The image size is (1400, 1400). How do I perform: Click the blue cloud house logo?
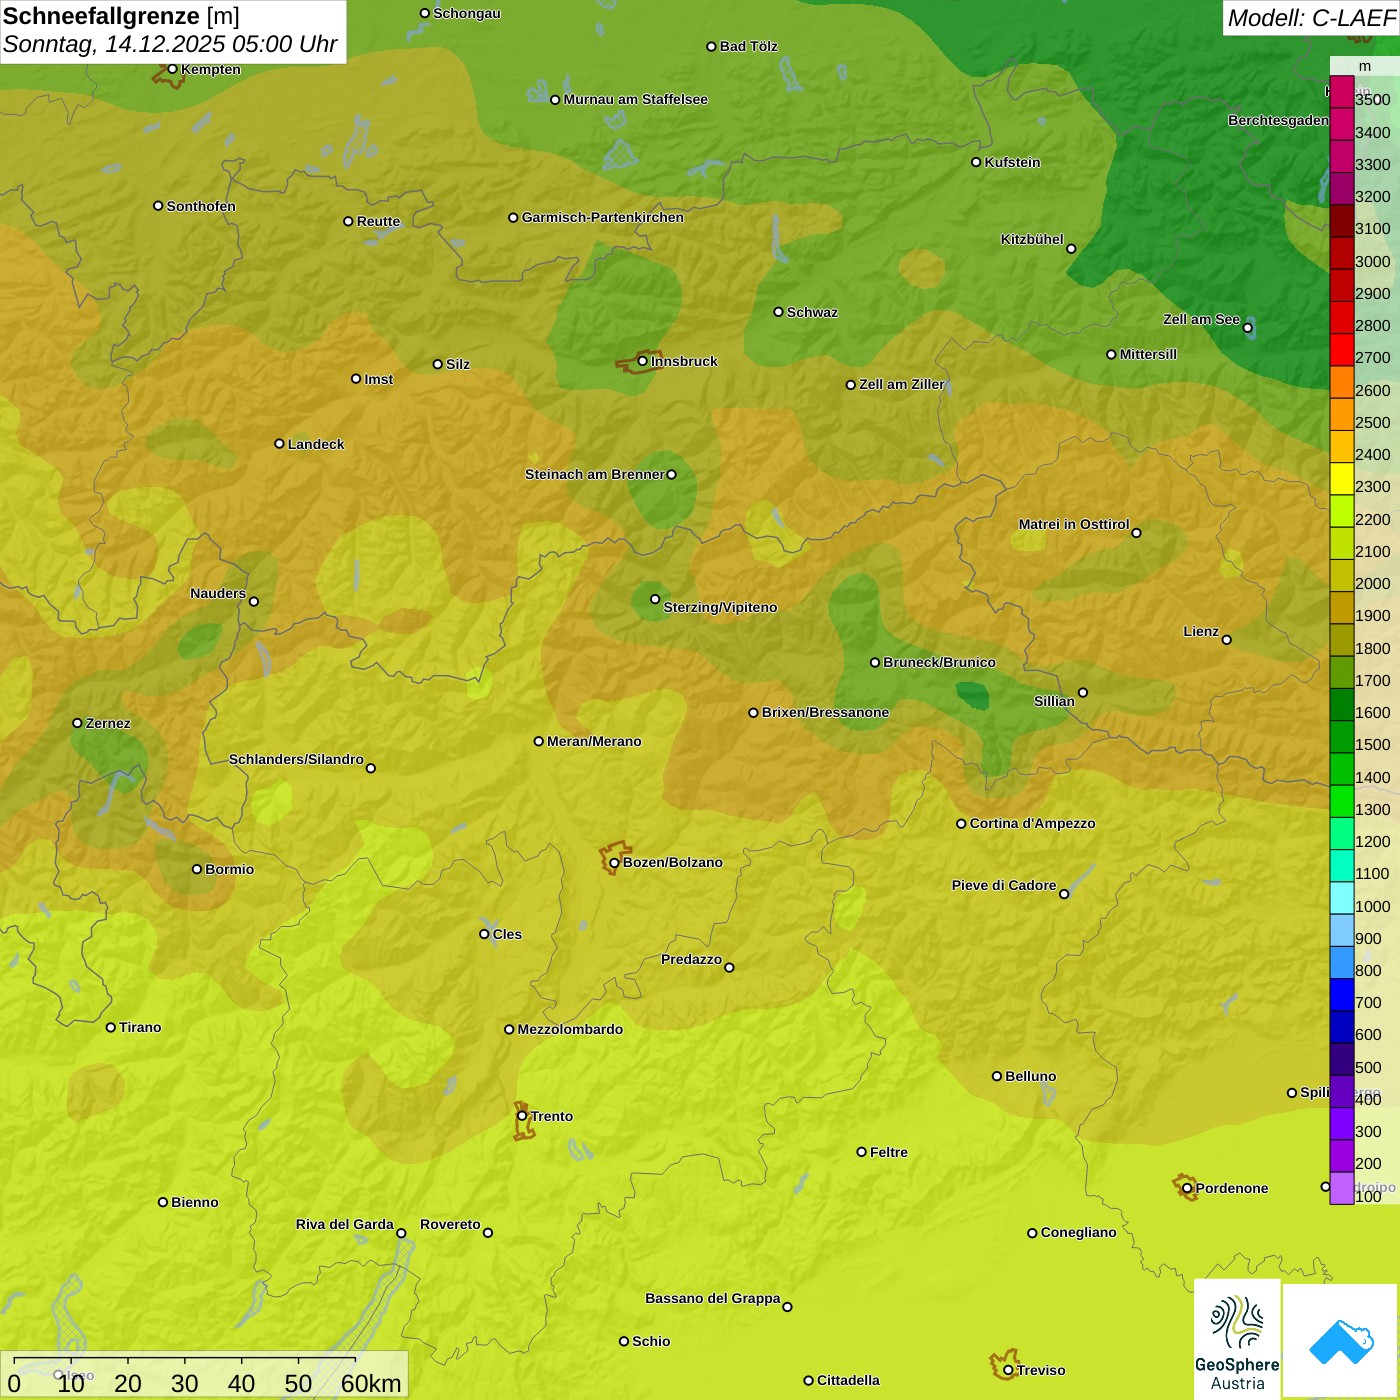(1341, 1341)
